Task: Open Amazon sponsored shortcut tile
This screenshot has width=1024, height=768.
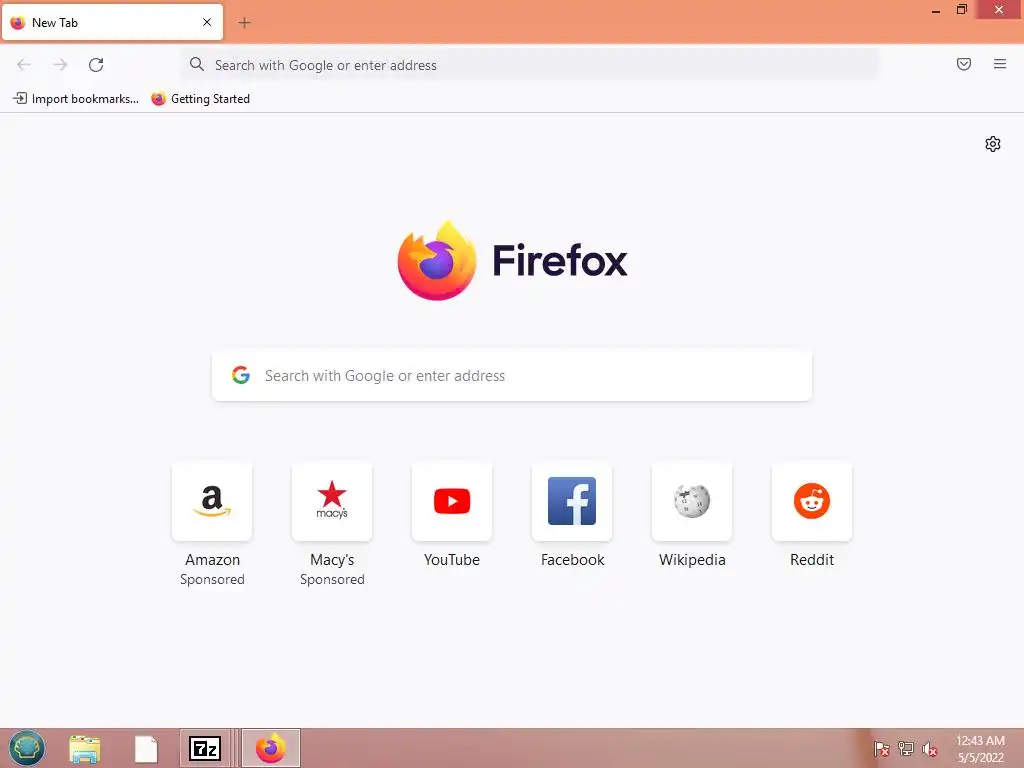Action: pos(212,501)
